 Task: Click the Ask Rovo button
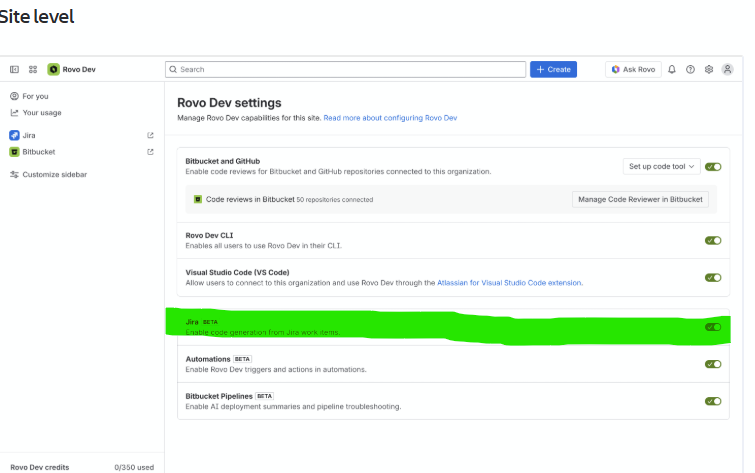pyautogui.click(x=633, y=69)
